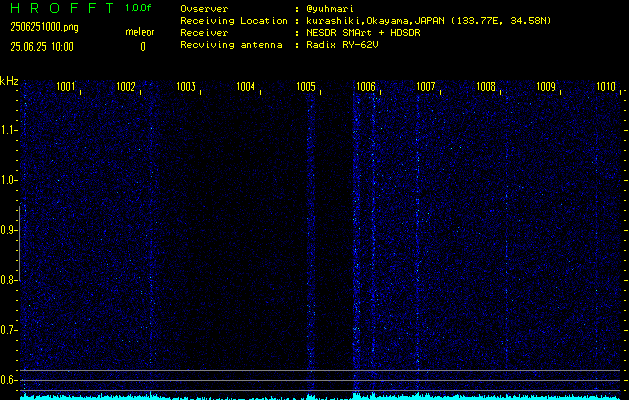Click the meteor count value 0
Screen dimensions: 629x400
click(x=143, y=47)
